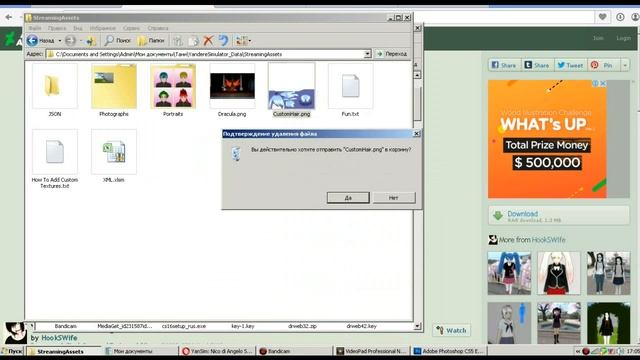This screenshot has width=640, height=360.
Task: Select the XML.xlsm file
Action: (114, 156)
